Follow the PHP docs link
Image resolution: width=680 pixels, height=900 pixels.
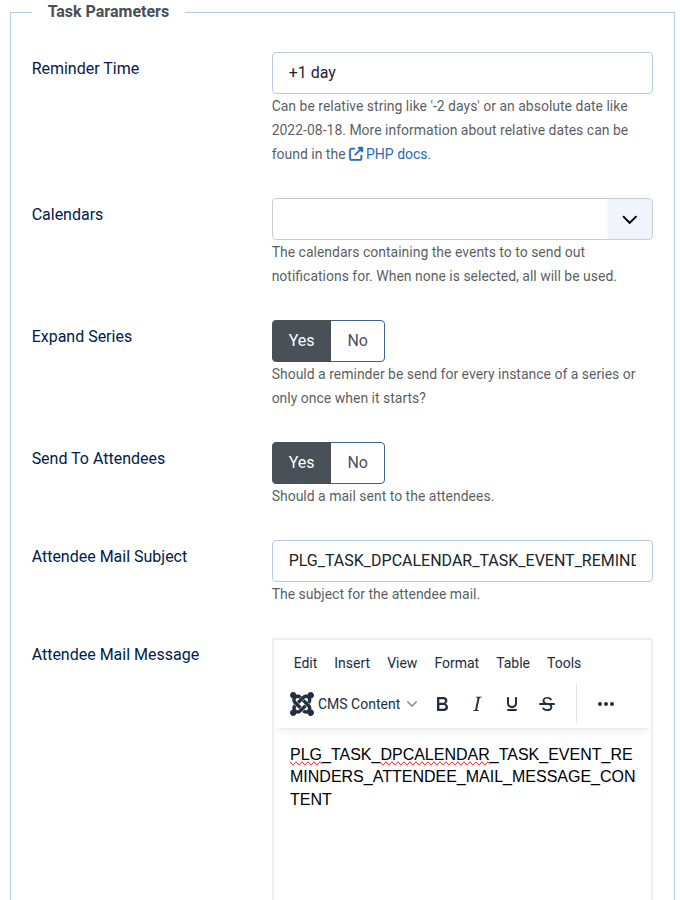[396, 155]
